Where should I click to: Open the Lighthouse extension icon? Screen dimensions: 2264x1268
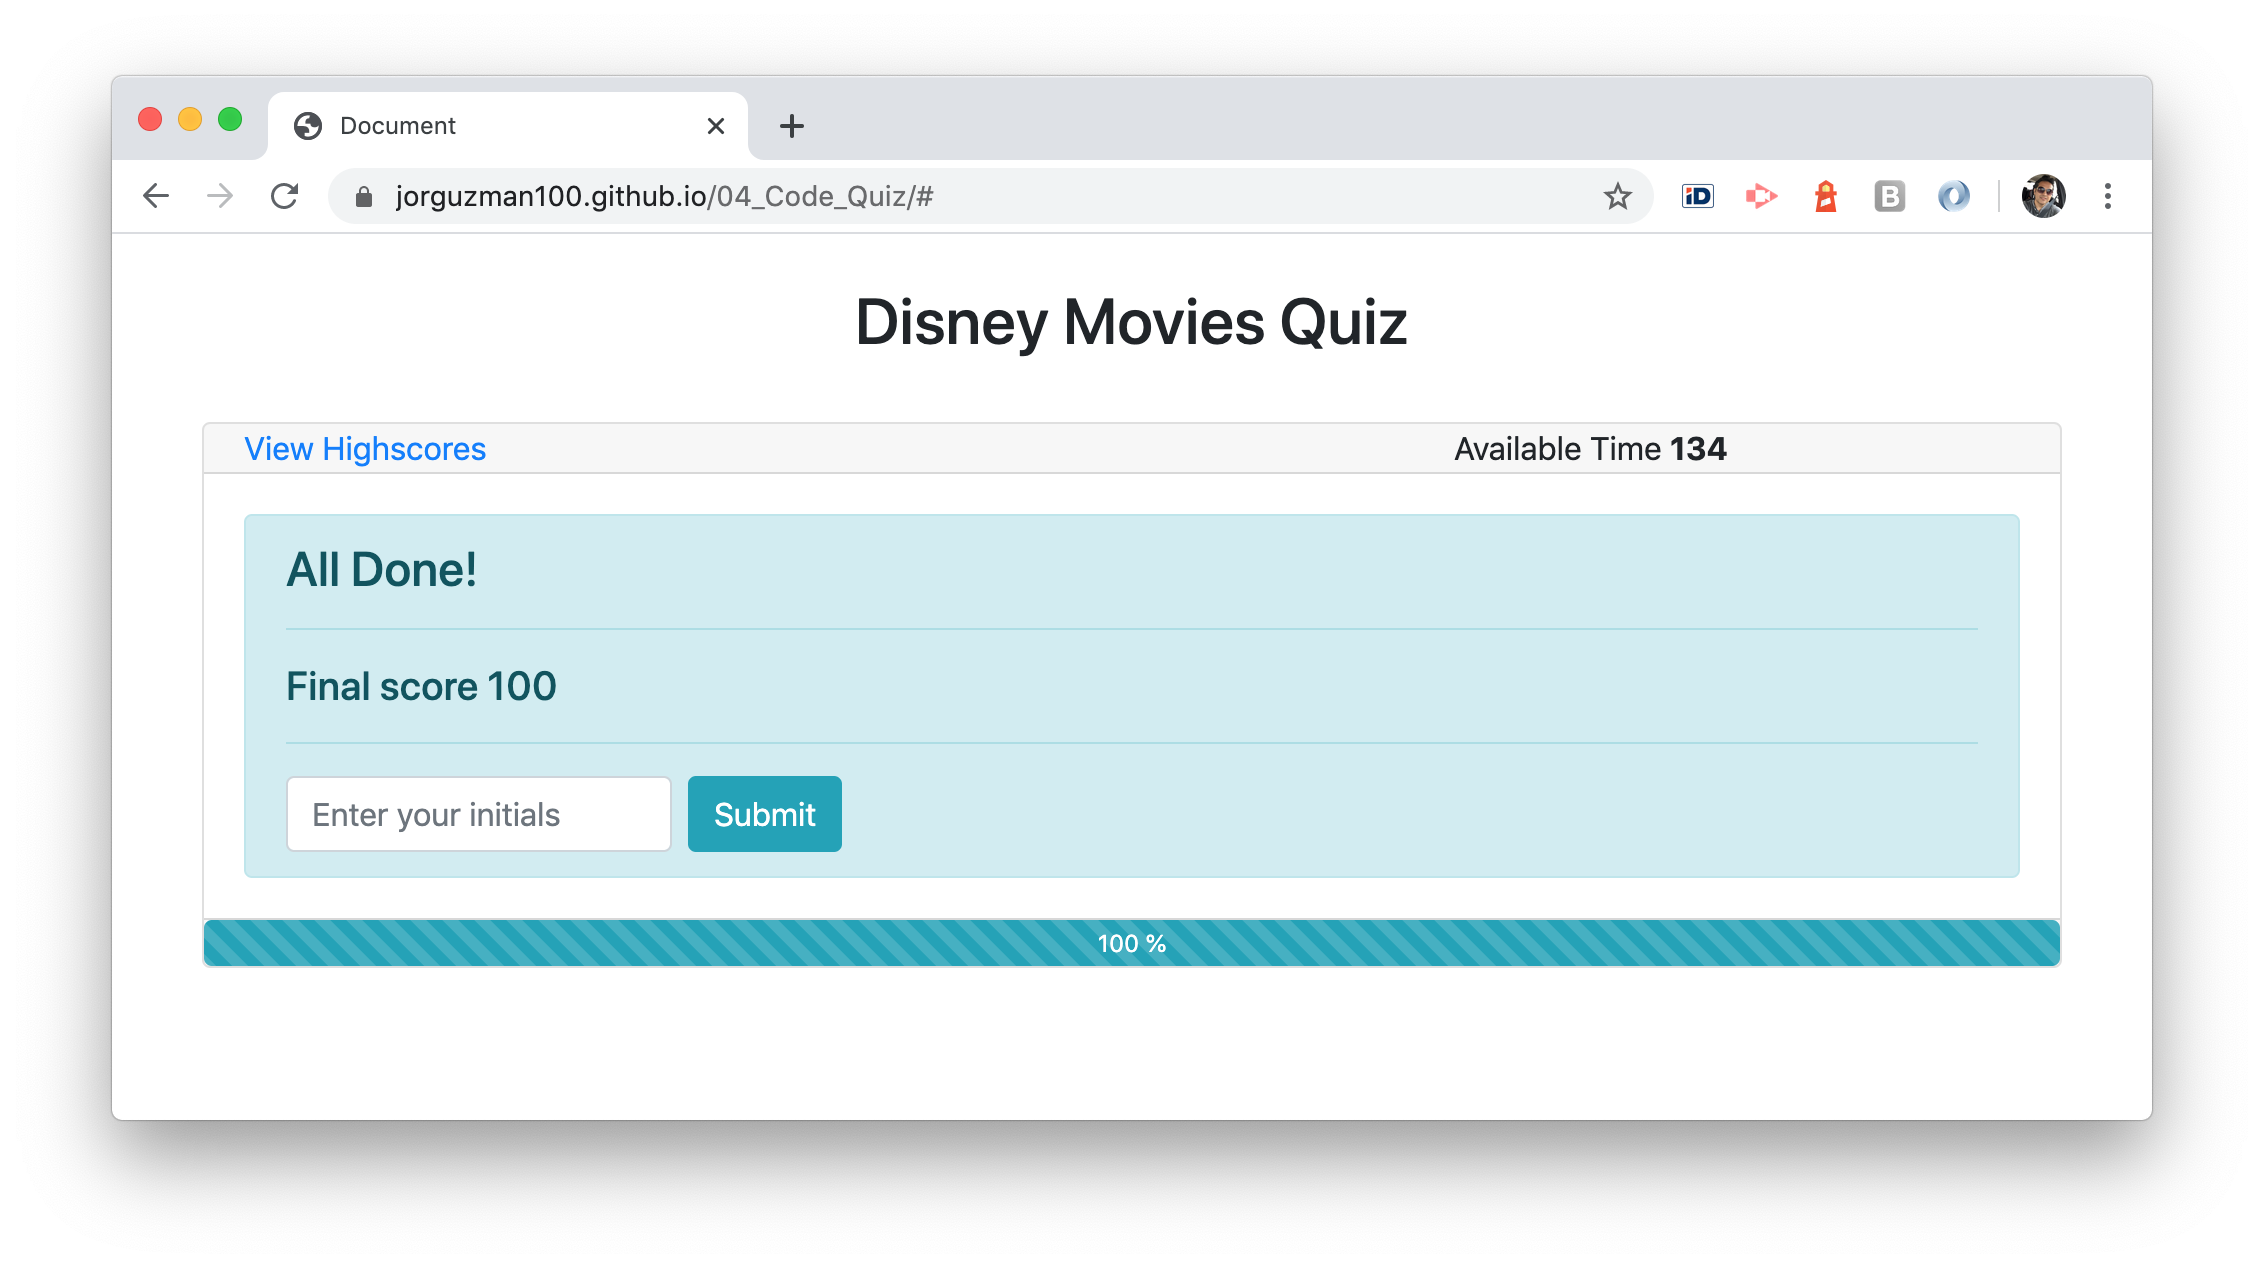1825,196
